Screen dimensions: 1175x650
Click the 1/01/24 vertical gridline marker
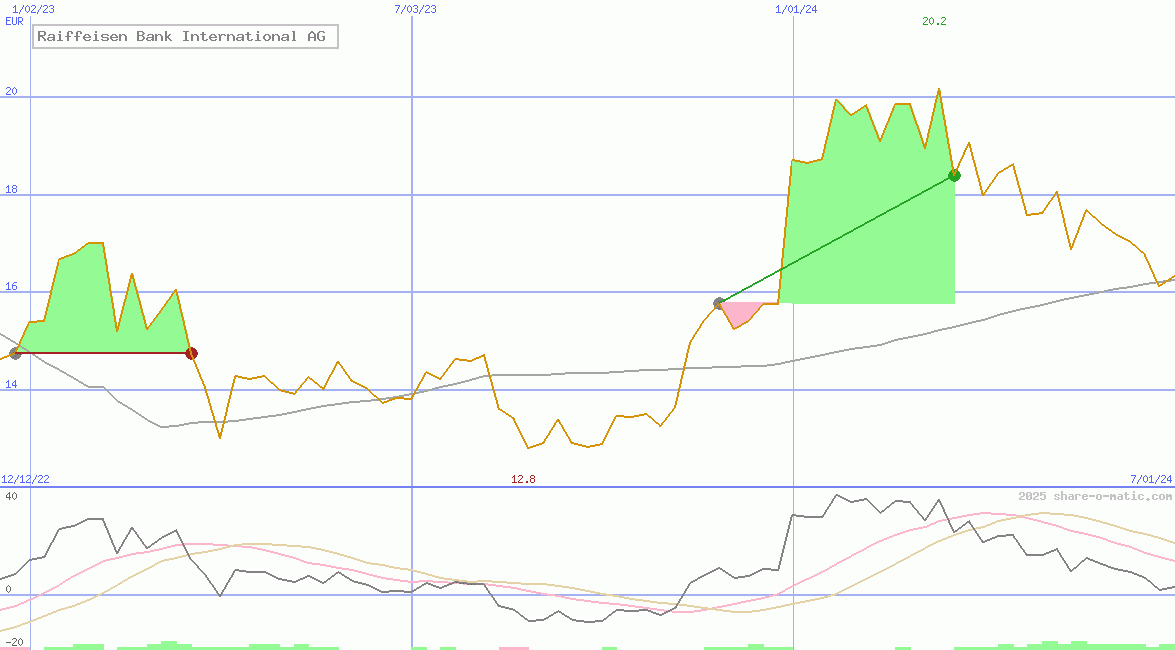click(x=792, y=8)
